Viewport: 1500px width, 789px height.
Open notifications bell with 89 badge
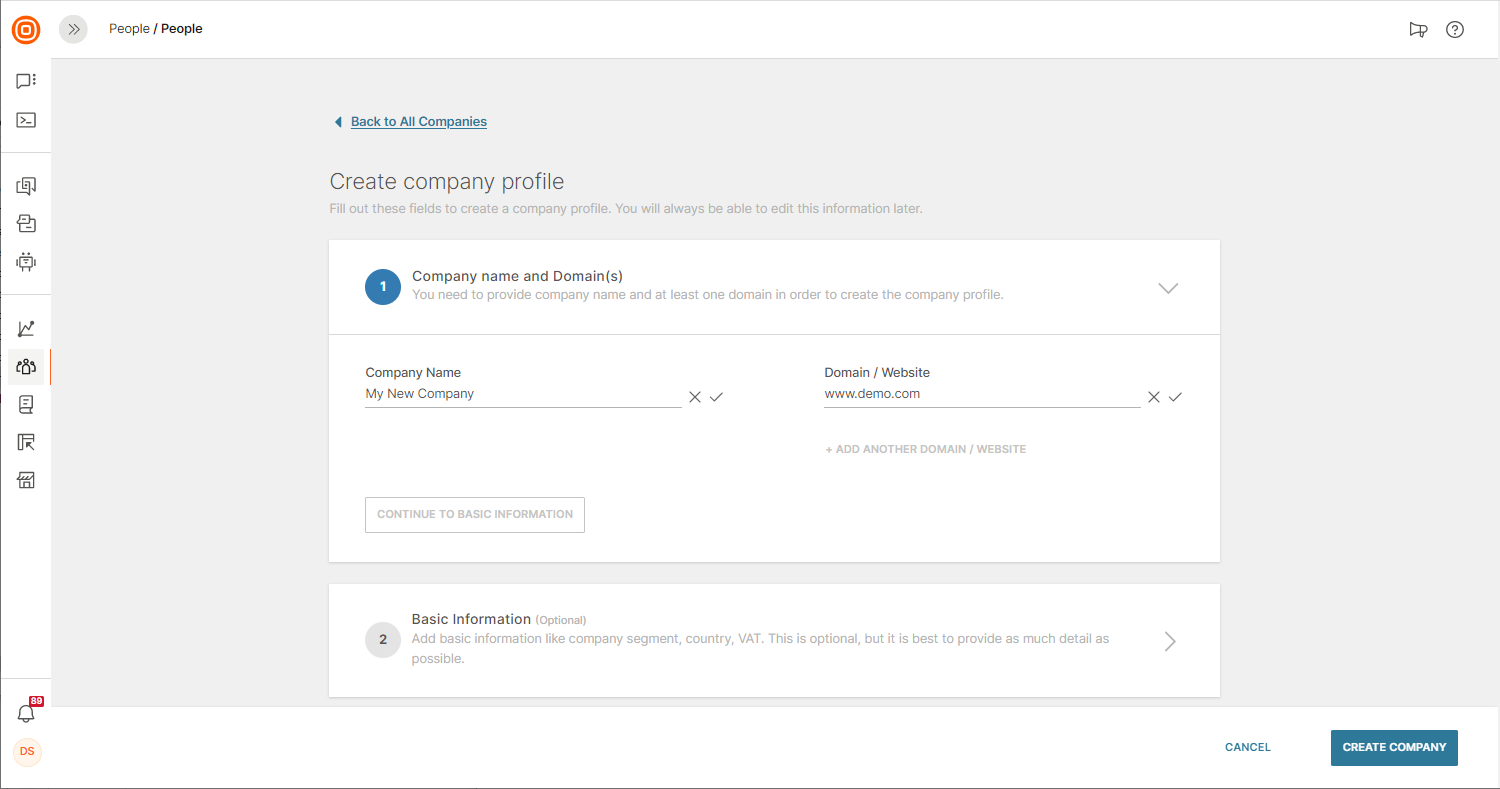click(26, 714)
